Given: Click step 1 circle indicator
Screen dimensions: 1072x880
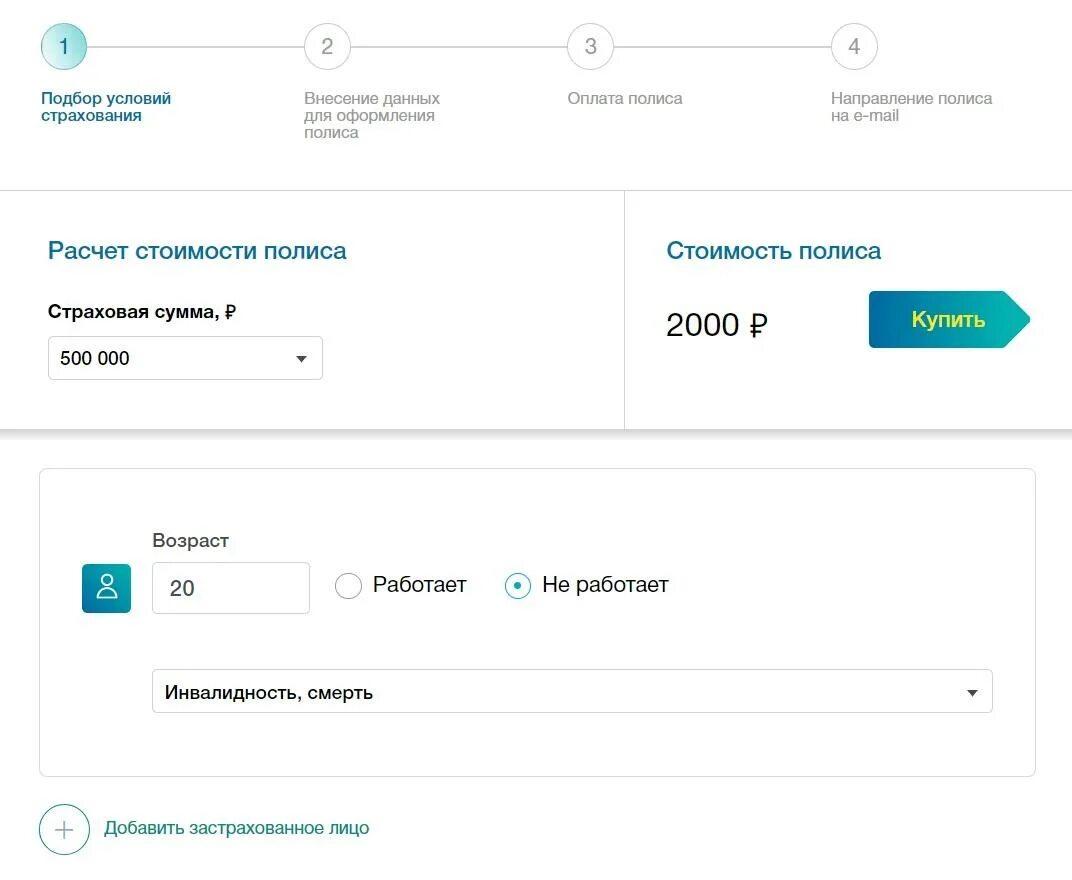Looking at the screenshot, I should (64, 47).
